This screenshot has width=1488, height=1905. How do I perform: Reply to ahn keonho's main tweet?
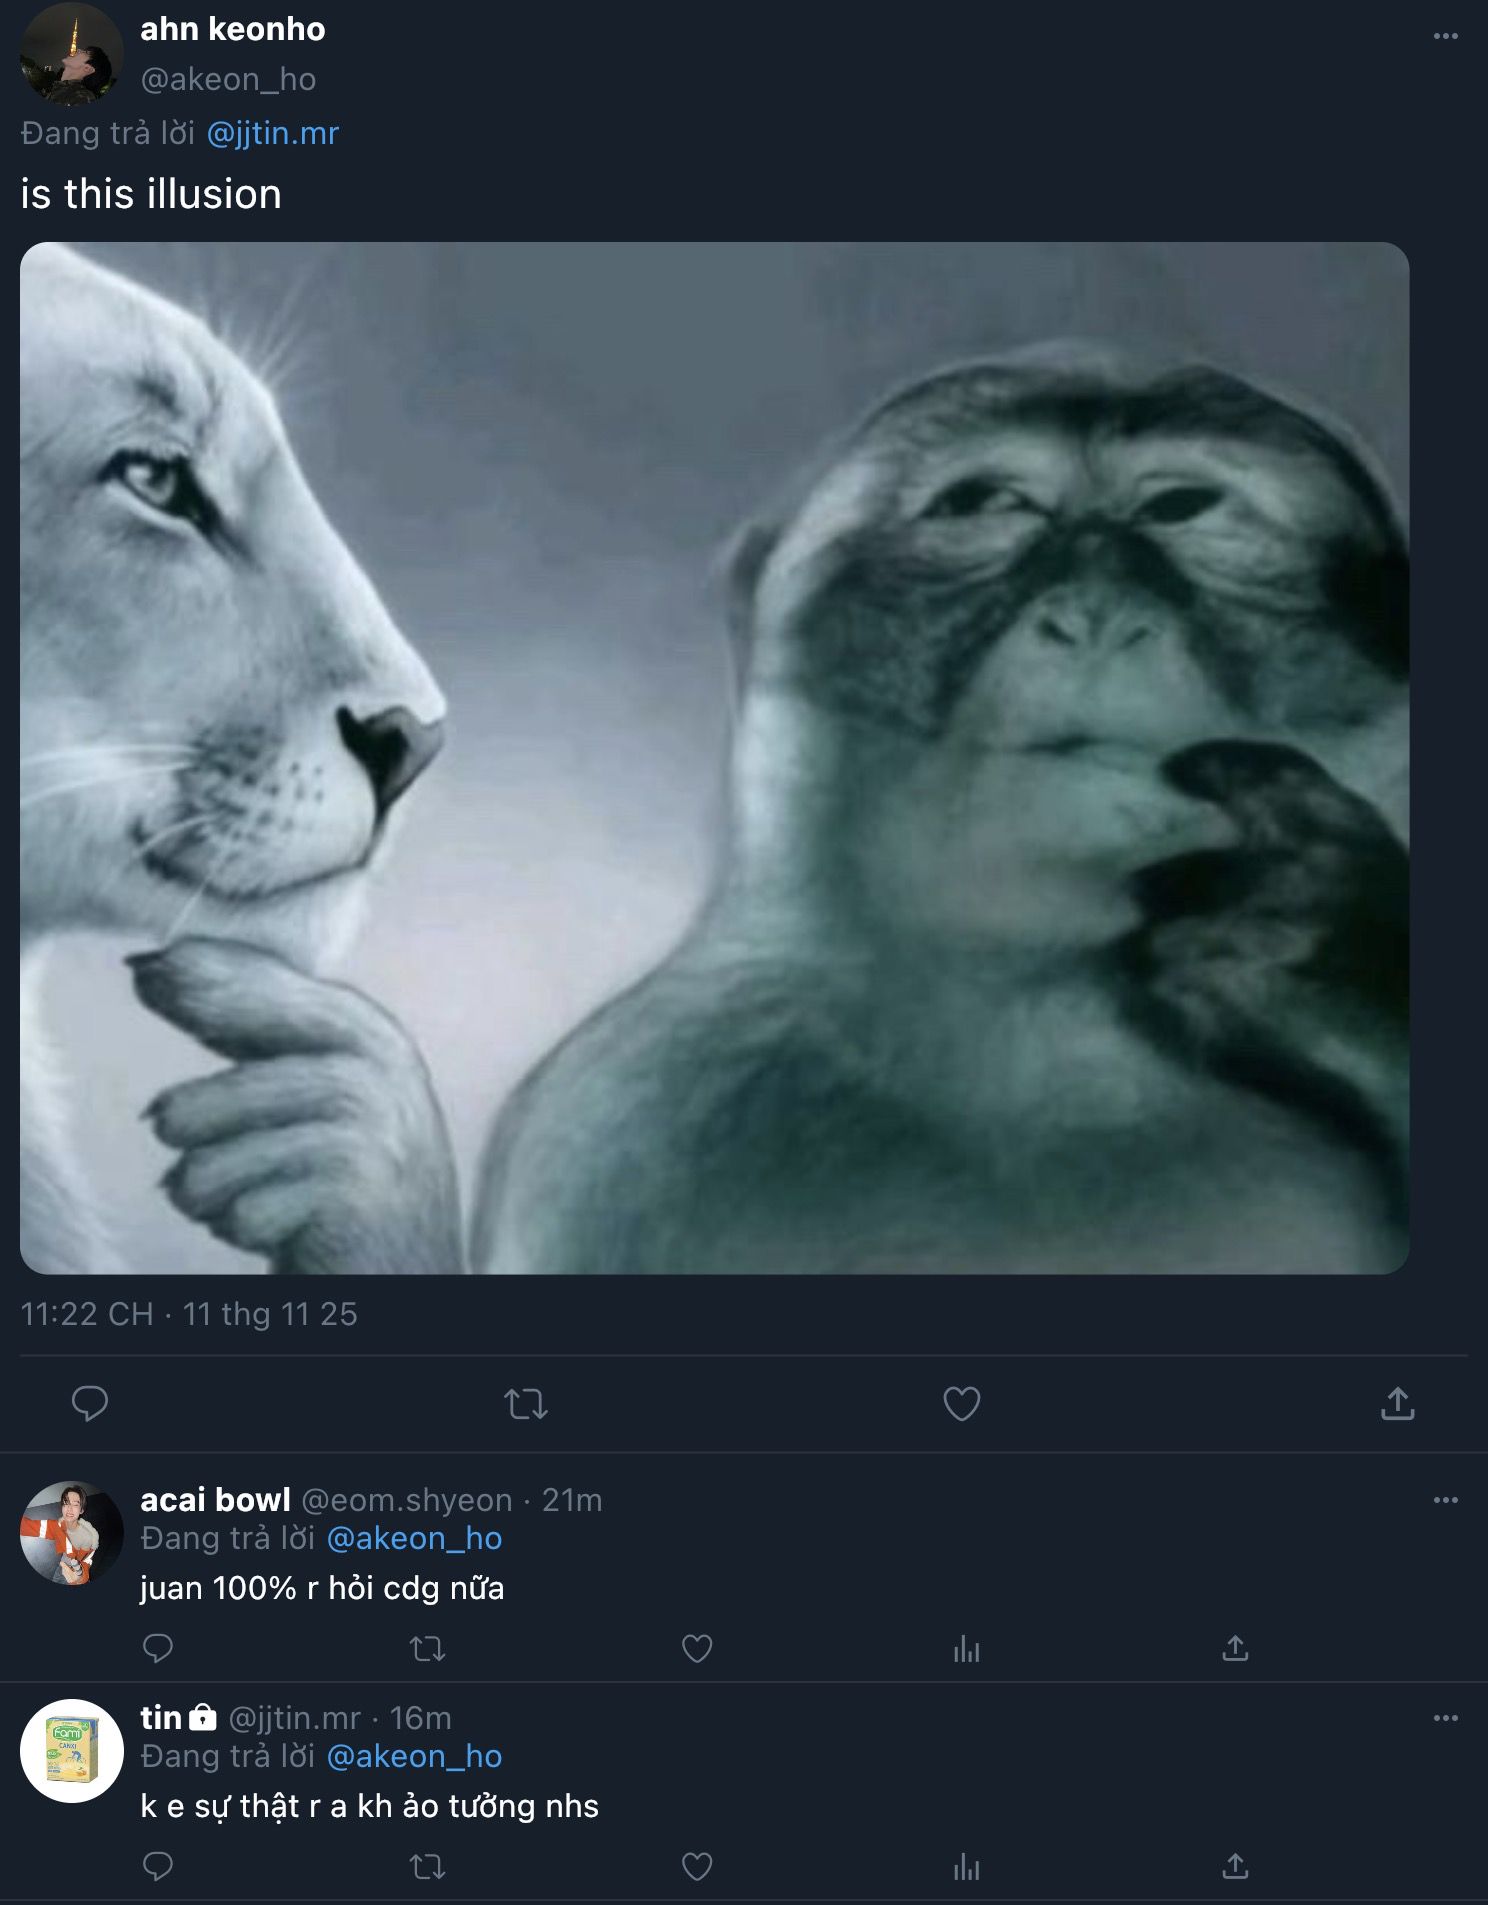[90, 1403]
